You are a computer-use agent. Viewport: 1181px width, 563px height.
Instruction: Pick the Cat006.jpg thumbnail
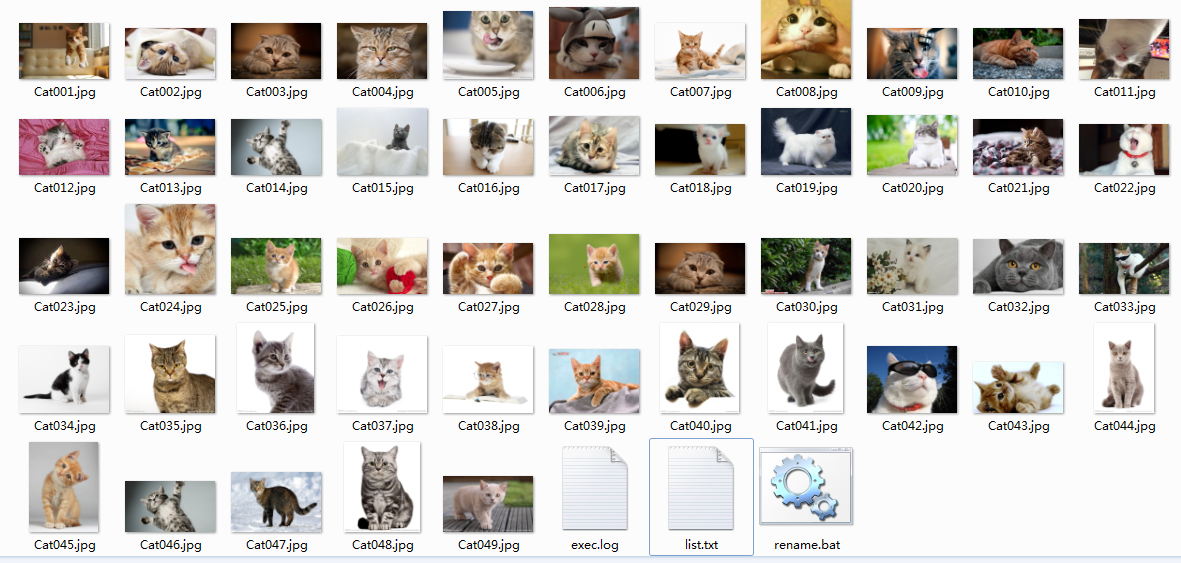point(594,43)
